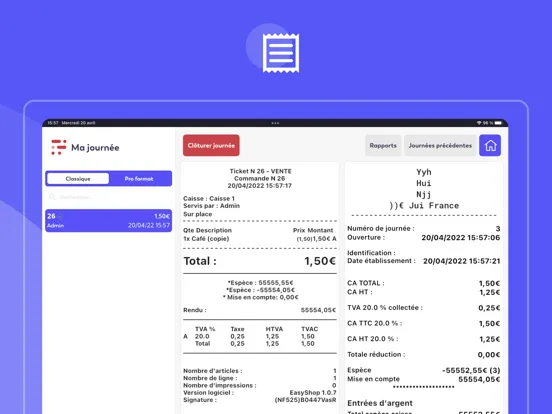Click the 'Mise en compte' report label
This screenshot has width=552, height=414.
click(x=374, y=379)
